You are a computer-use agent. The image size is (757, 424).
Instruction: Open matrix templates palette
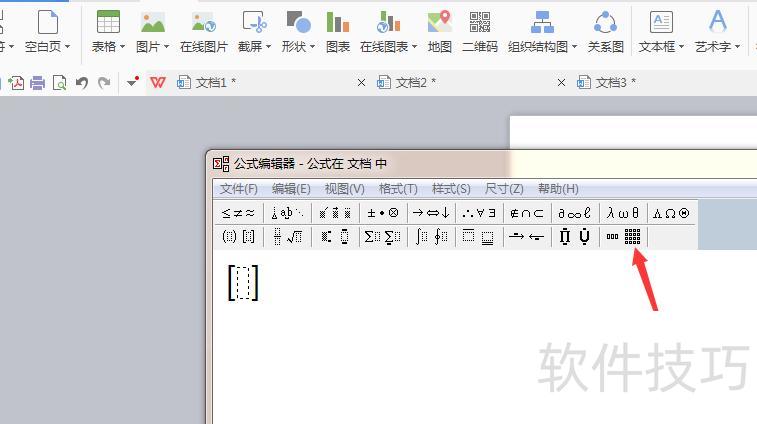click(x=623, y=237)
